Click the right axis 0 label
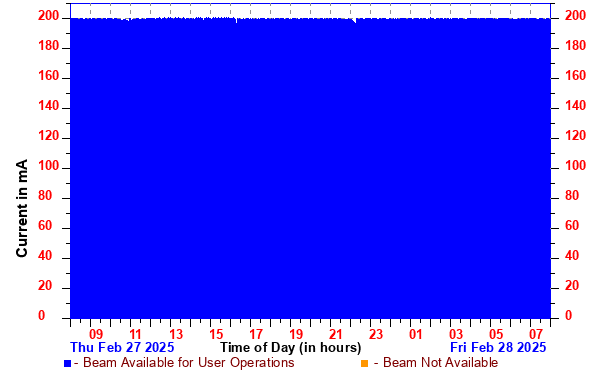The height and width of the screenshot is (373, 600). [568, 315]
